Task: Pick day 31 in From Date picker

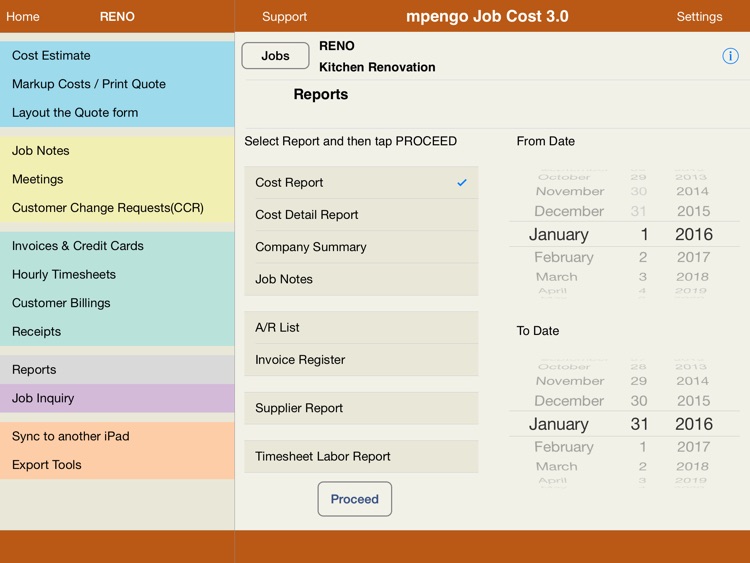Action: click(x=639, y=211)
